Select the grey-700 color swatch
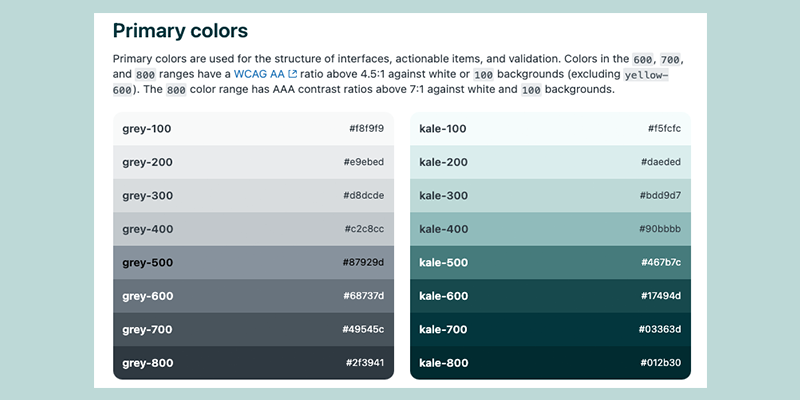Image resolution: width=800 pixels, height=400 pixels. (254, 330)
